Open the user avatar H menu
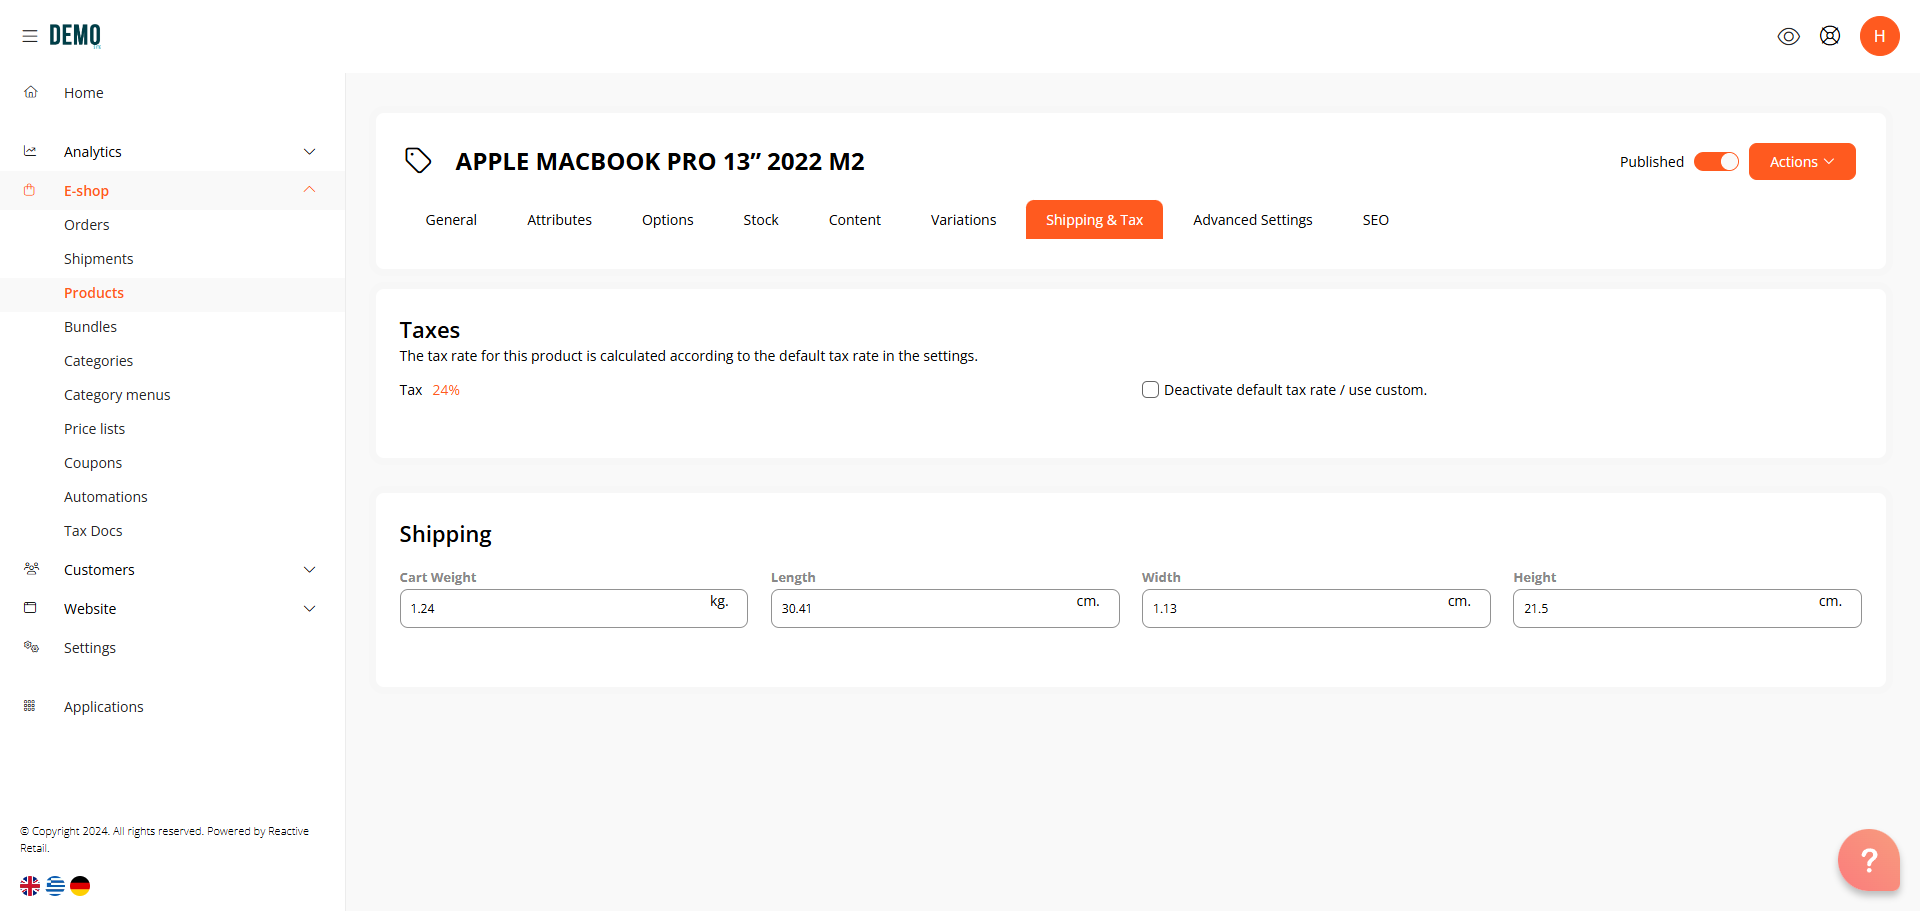 (1880, 36)
